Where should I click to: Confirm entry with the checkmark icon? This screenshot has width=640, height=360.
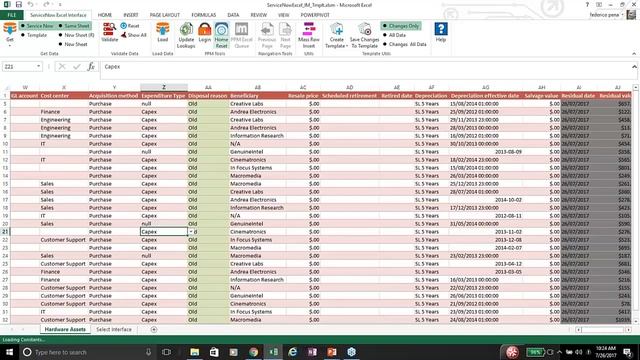click(77, 67)
